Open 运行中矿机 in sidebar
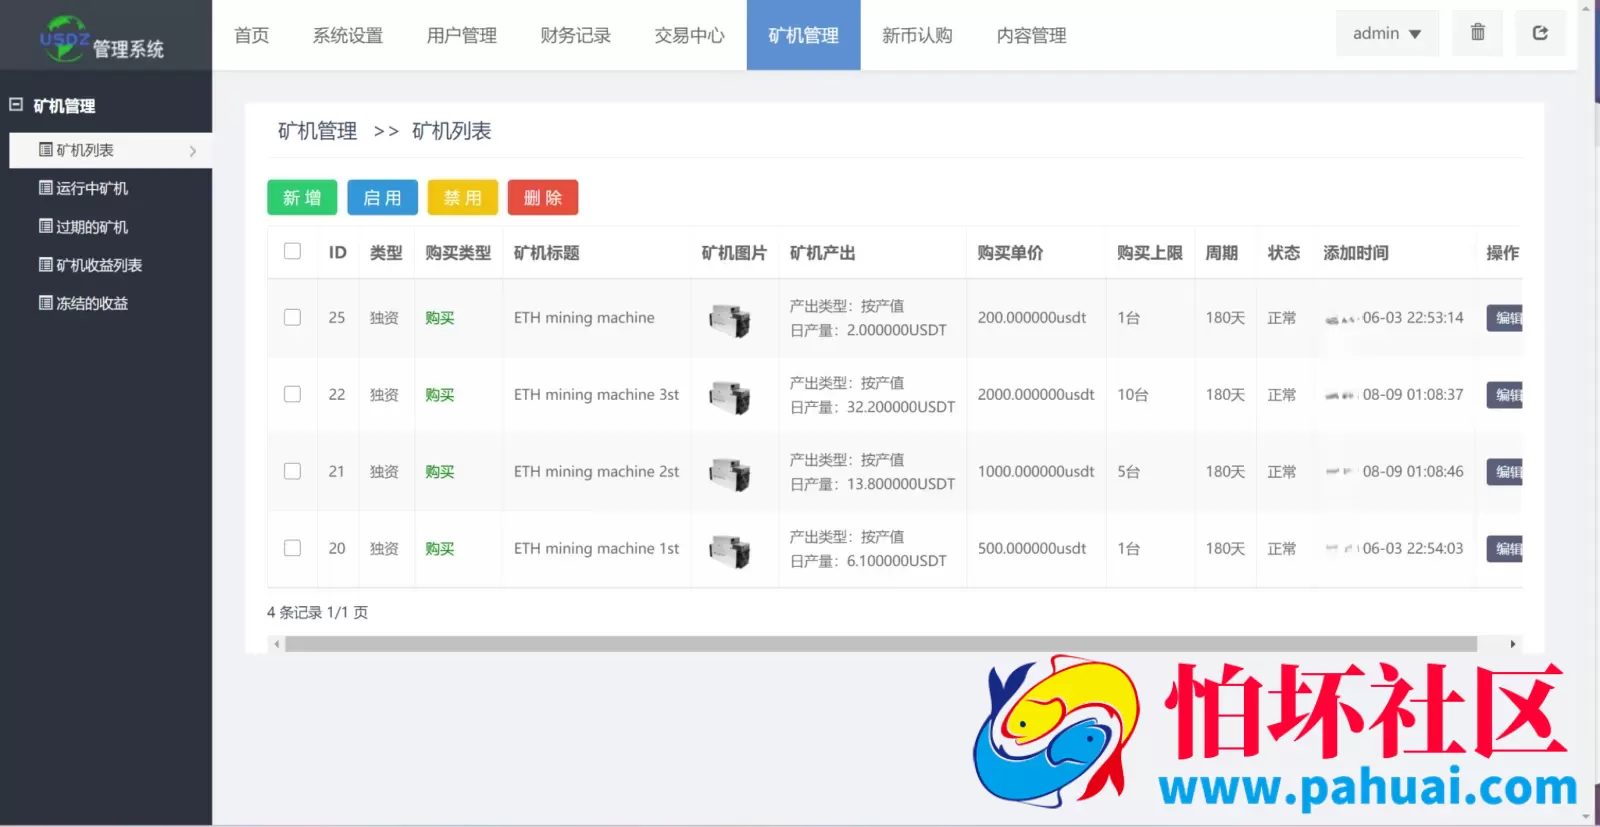Image resolution: width=1600 pixels, height=827 pixels. 84,188
